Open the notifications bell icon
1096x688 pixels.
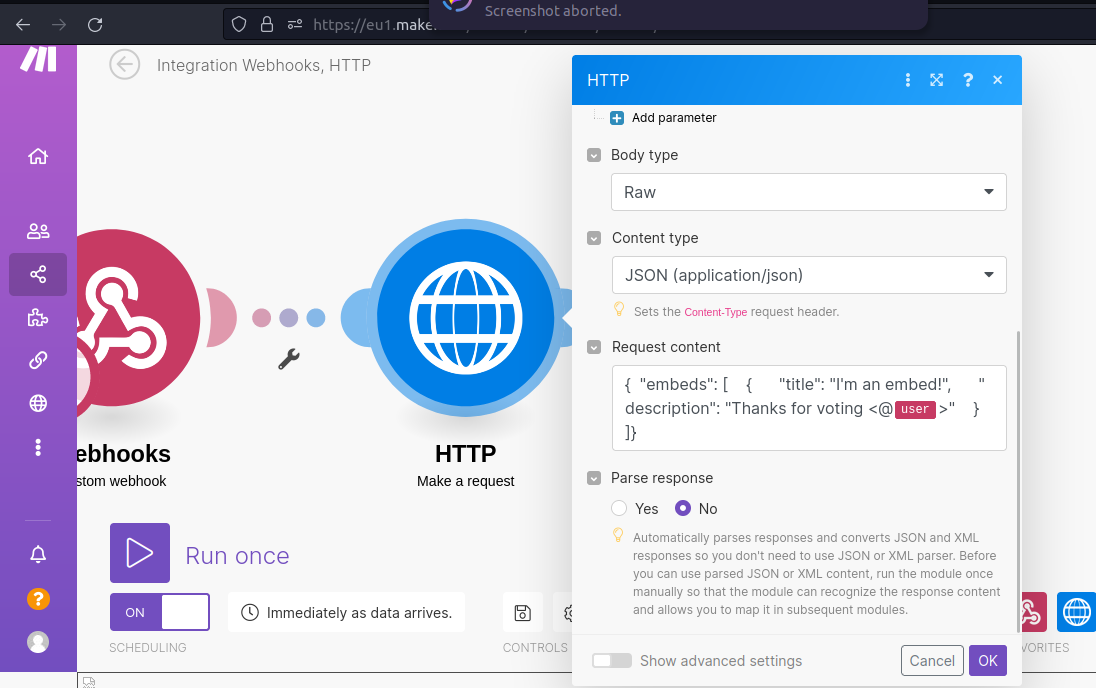[38, 554]
